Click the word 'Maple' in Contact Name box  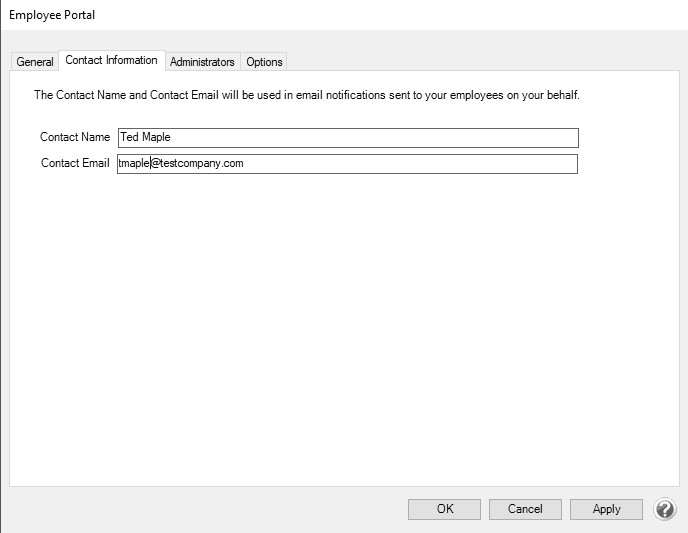pos(157,137)
